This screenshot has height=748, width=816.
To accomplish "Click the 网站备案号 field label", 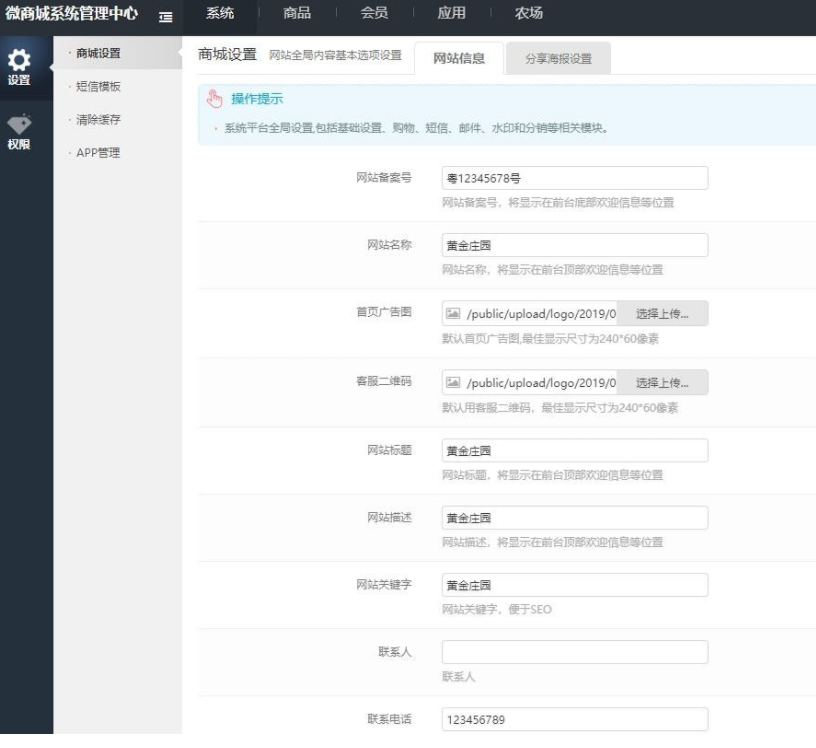I will point(384,178).
